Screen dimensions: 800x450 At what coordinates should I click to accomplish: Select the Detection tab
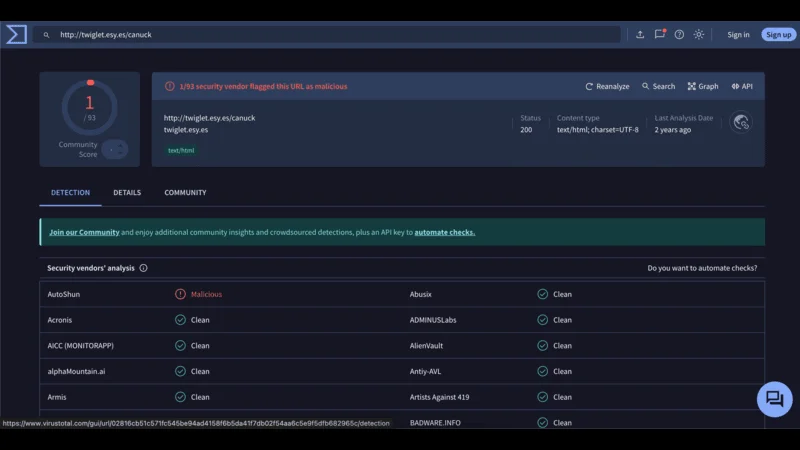(70, 193)
